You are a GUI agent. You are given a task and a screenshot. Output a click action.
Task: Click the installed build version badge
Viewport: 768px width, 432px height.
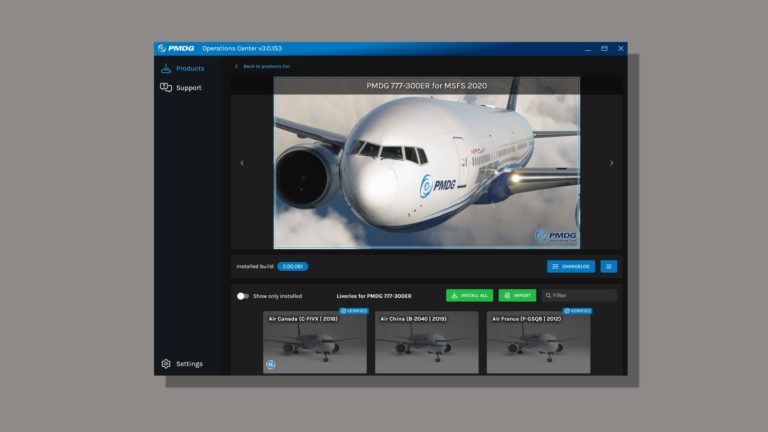[x=292, y=267]
